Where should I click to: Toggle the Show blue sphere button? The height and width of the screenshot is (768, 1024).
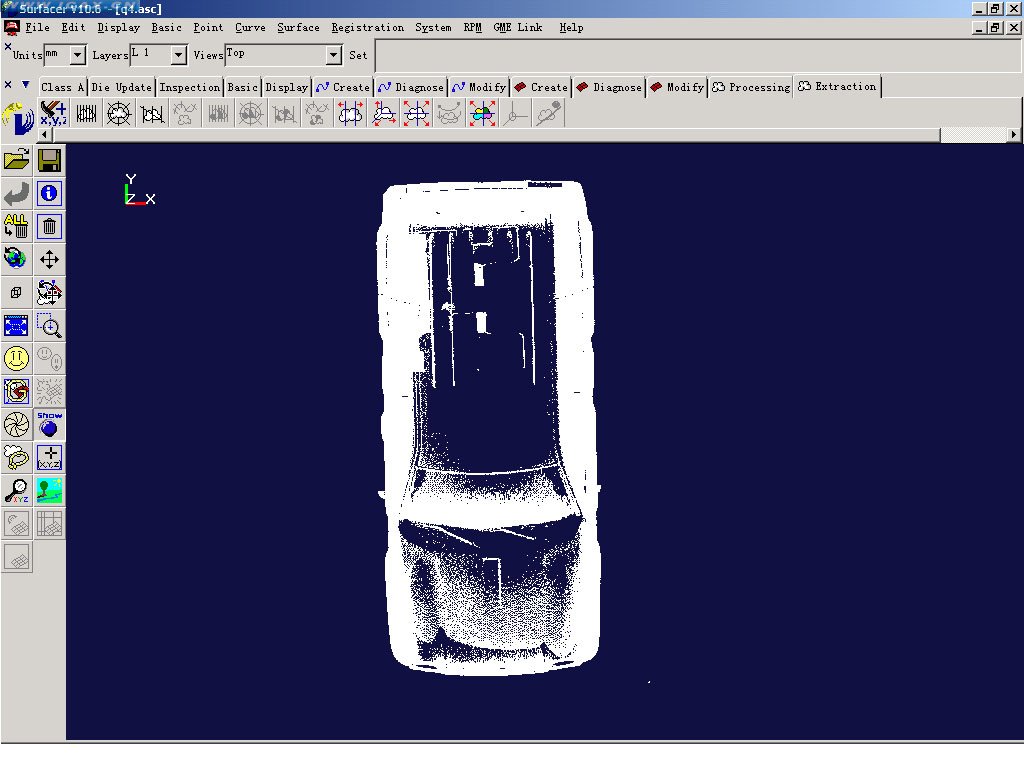(x=49, y=424)
